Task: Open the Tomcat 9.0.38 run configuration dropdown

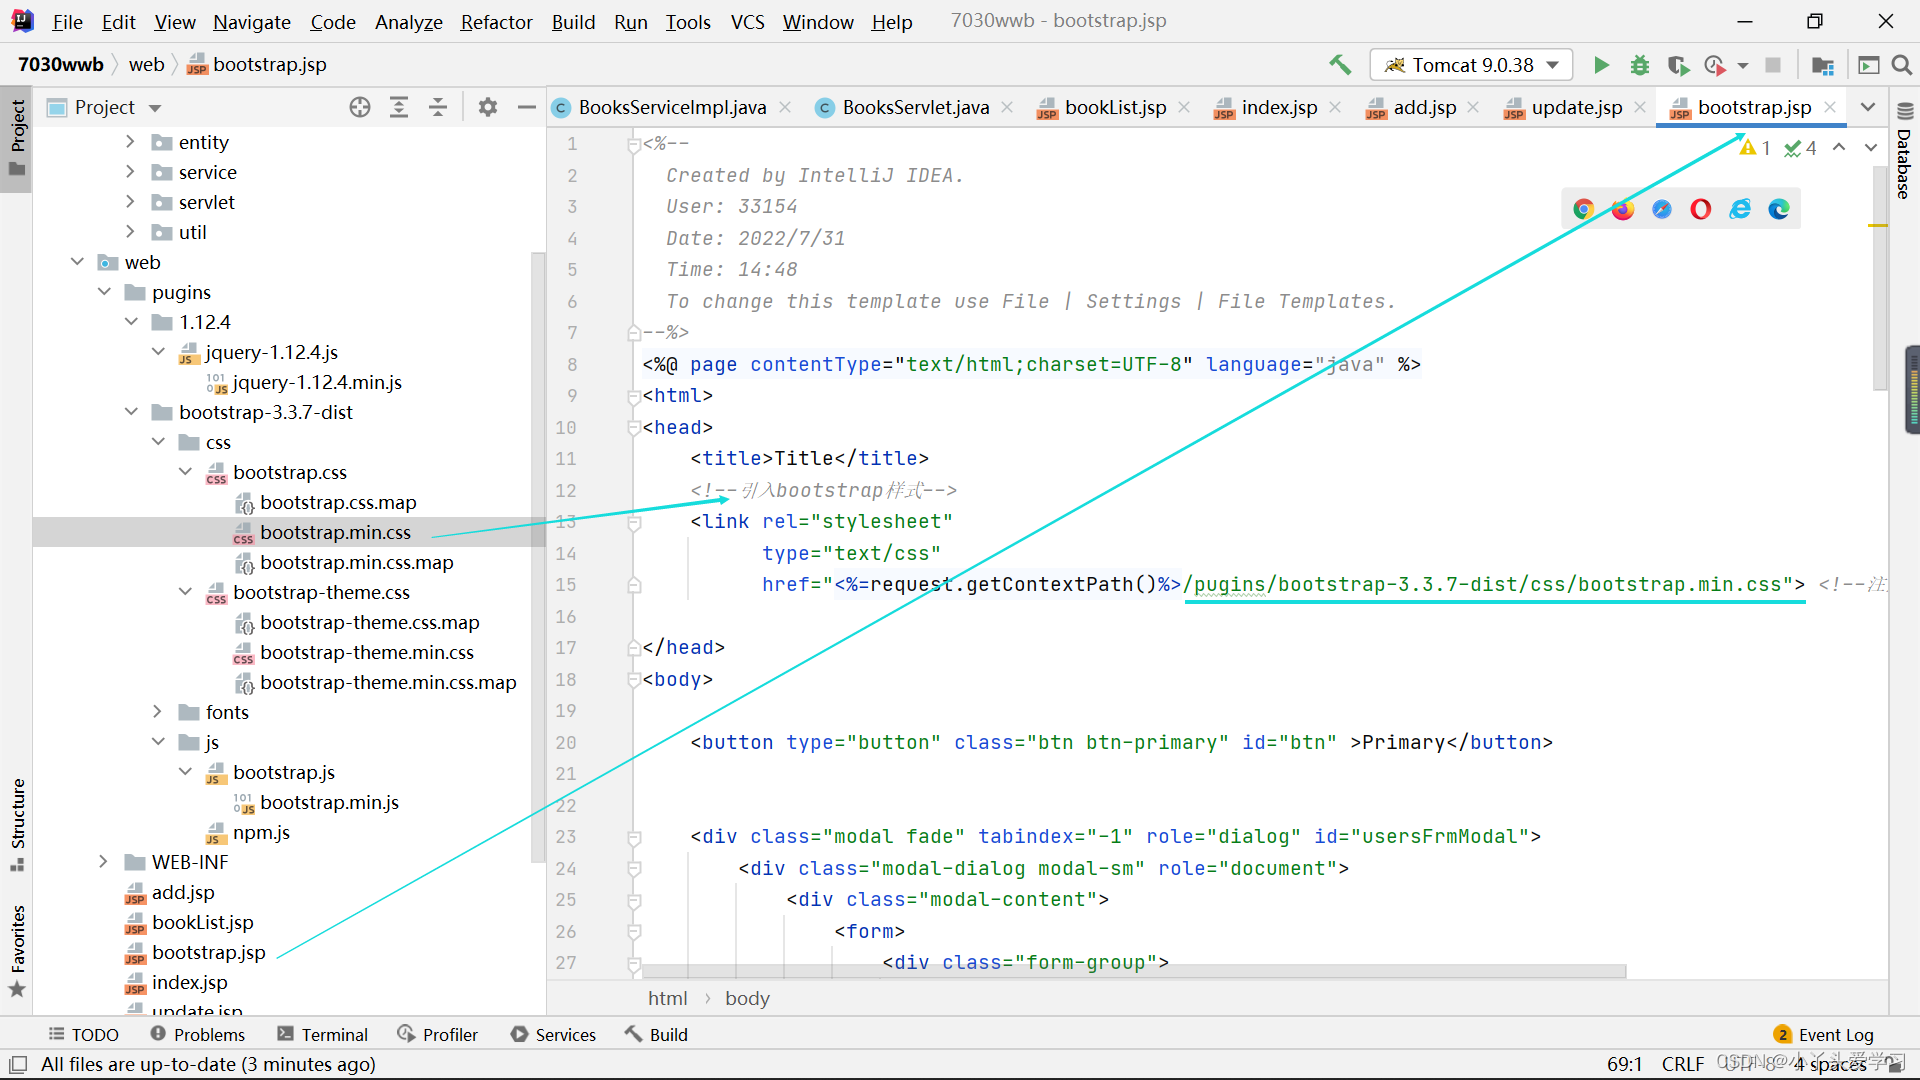Action: 1471,65
